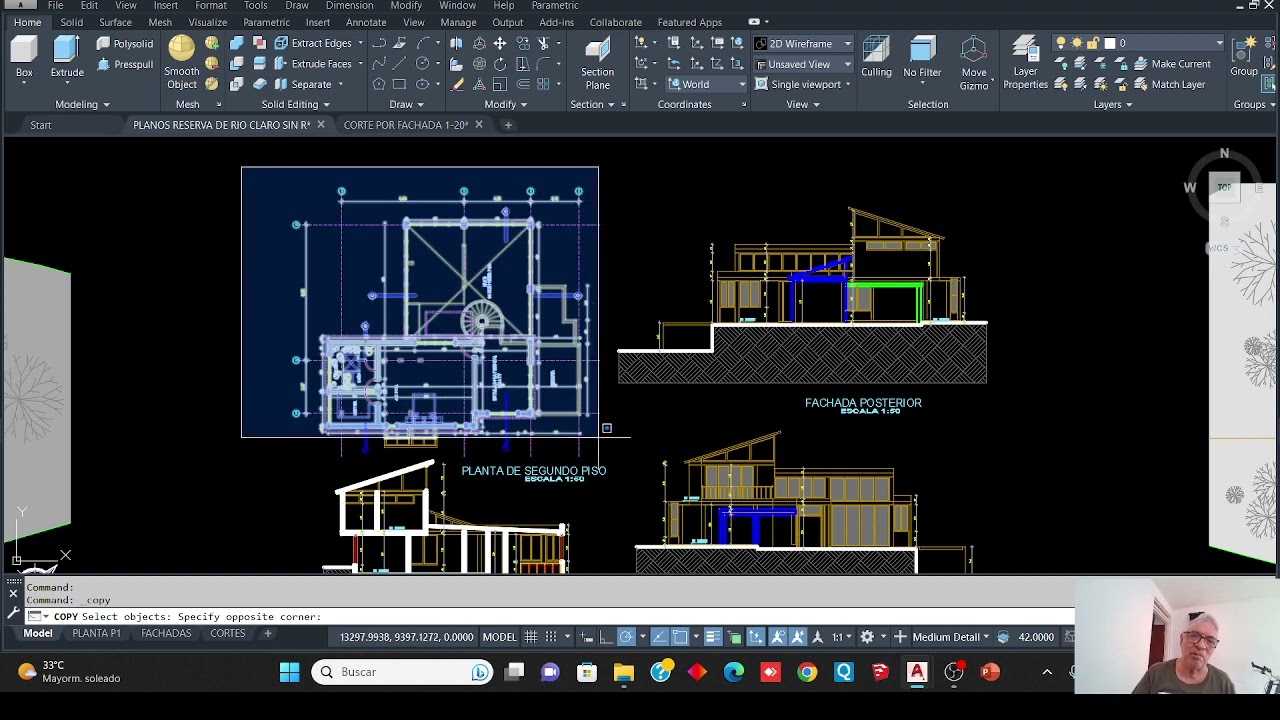This screenshot has width=1280, height=720.
Task: Open the Medium Detail dropdown
Action: pos(950,637)
